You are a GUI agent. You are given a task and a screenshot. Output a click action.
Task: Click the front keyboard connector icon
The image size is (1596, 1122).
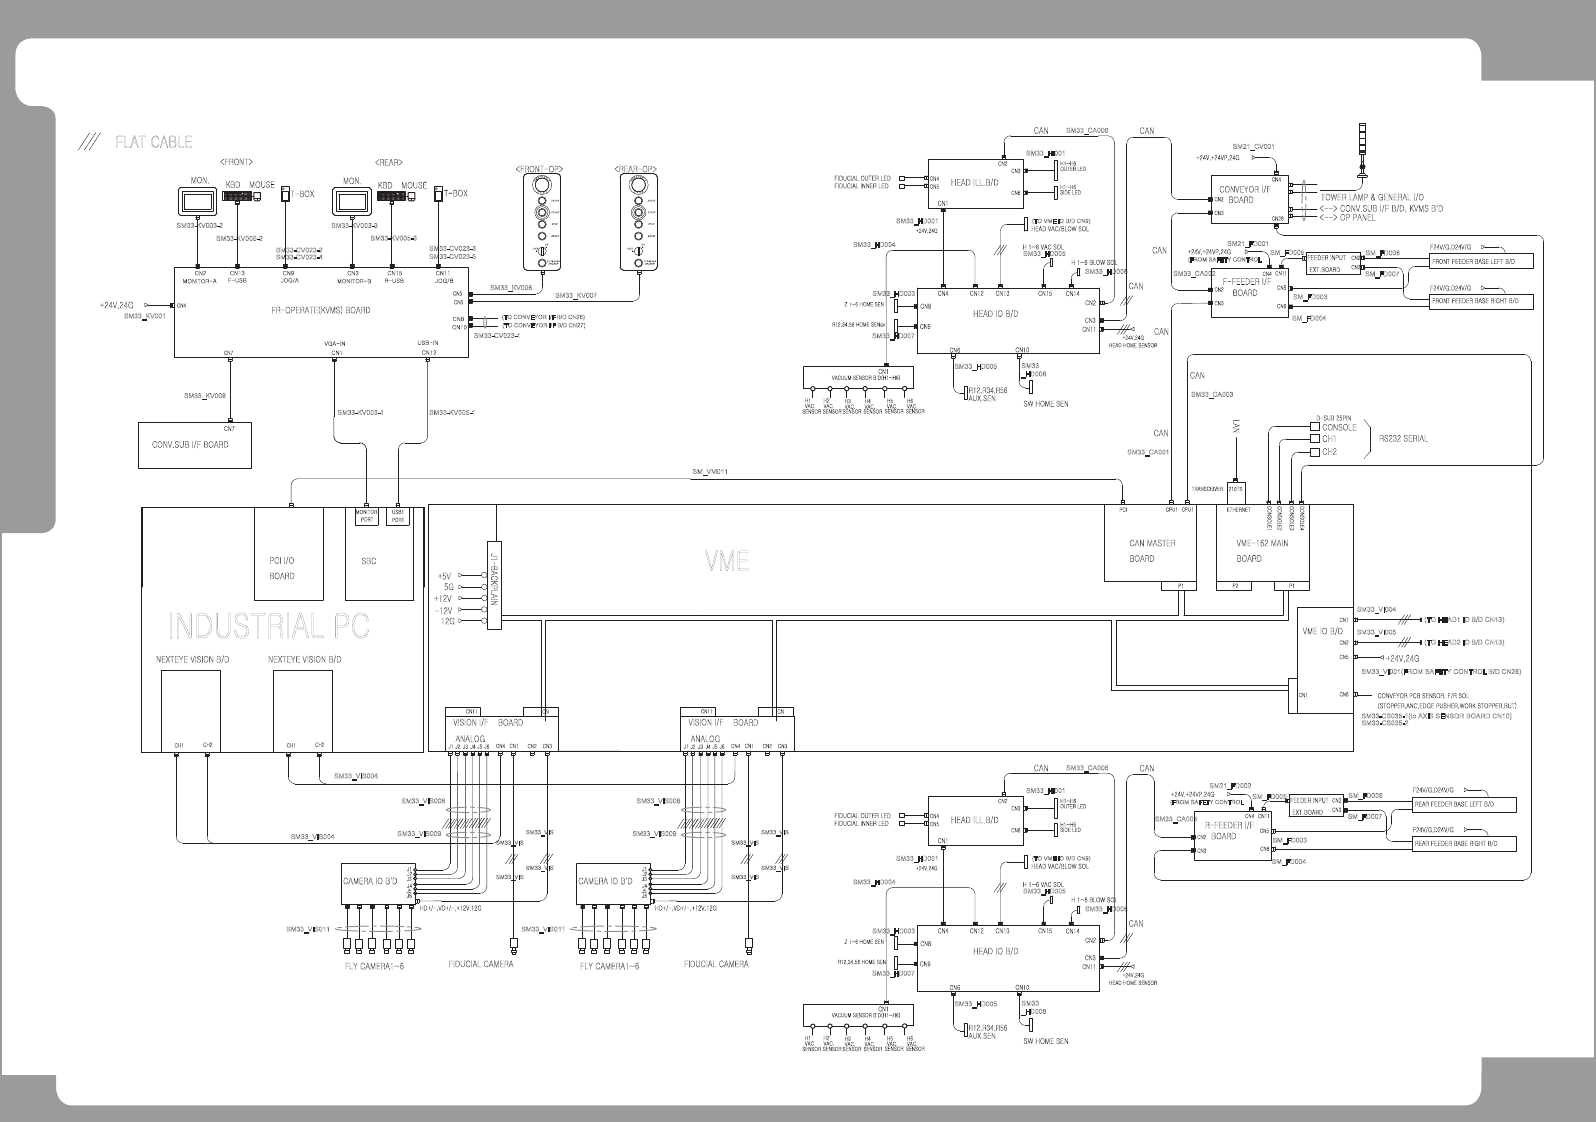(236, 197)
